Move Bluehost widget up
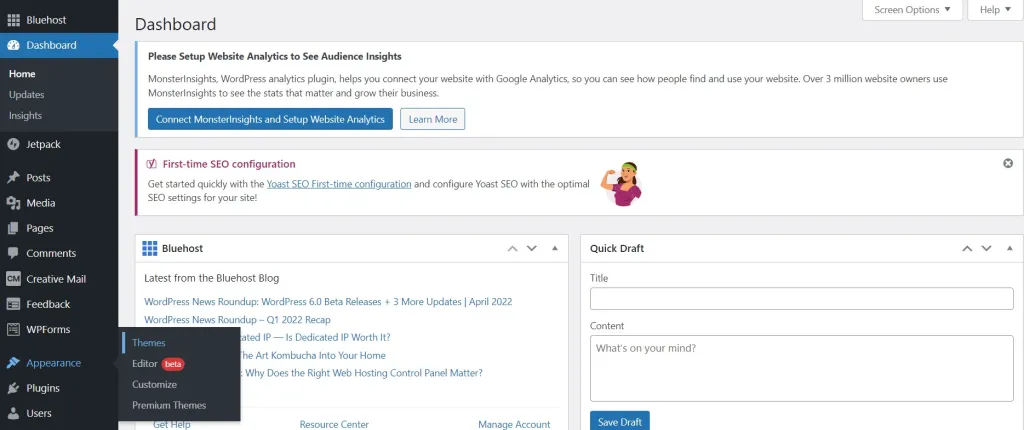Viewport: 1024px width, 430px height. click(513, 248)
